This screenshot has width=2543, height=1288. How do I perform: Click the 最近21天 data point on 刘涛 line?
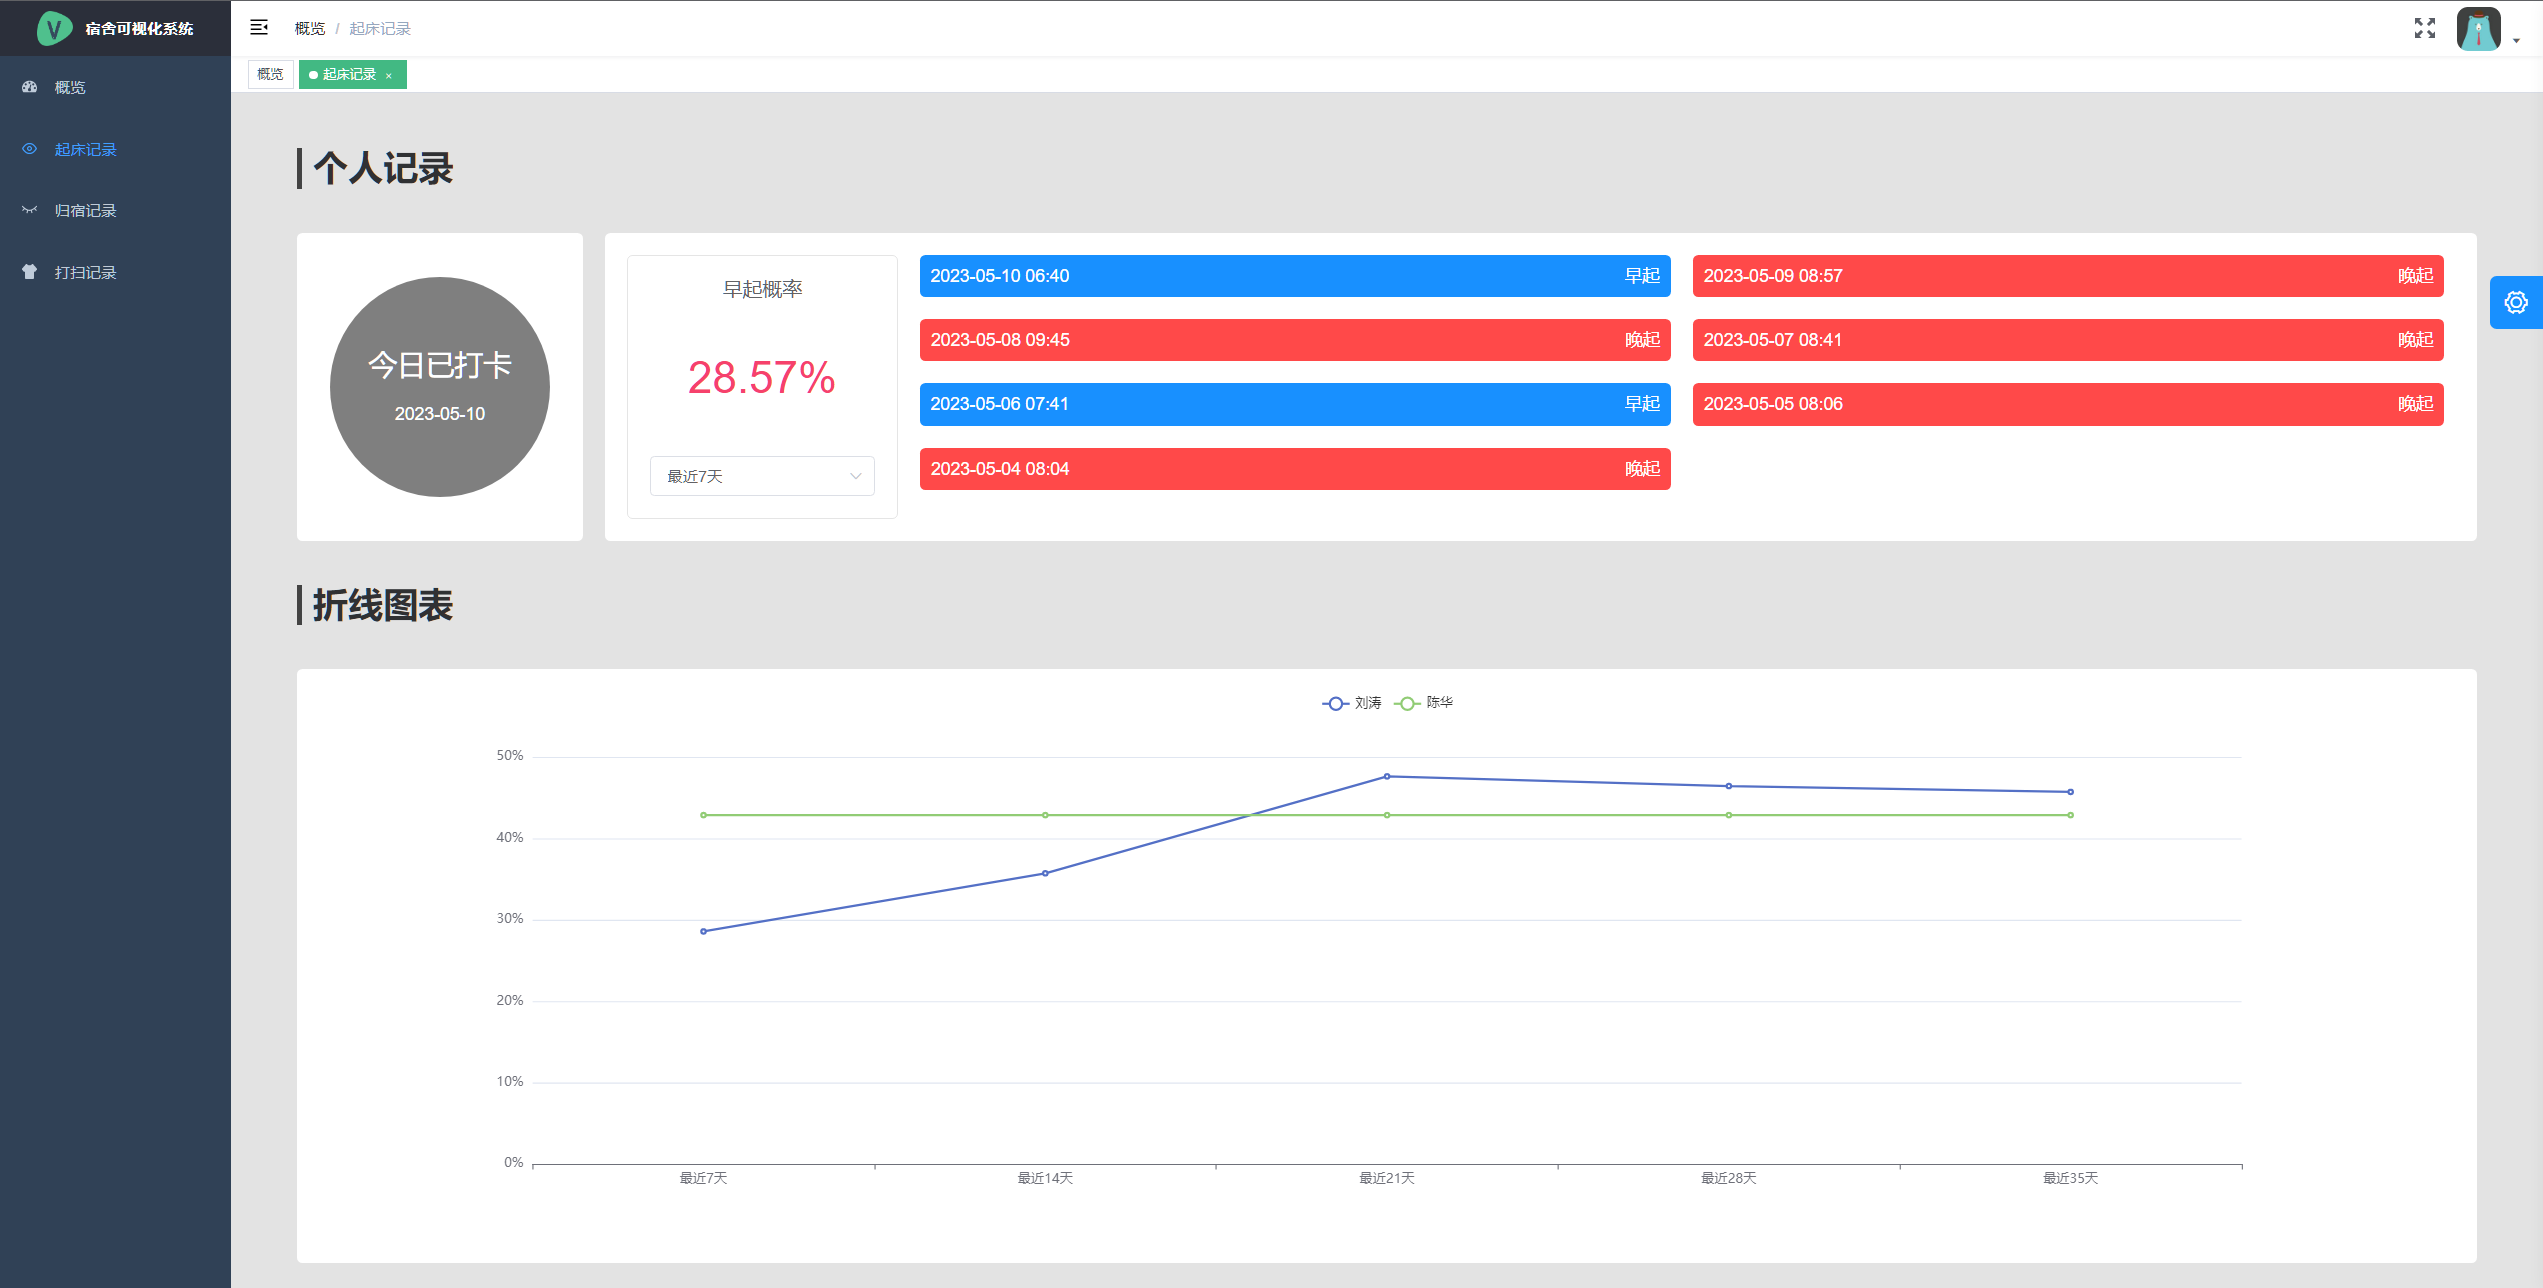coord(1386,776)
